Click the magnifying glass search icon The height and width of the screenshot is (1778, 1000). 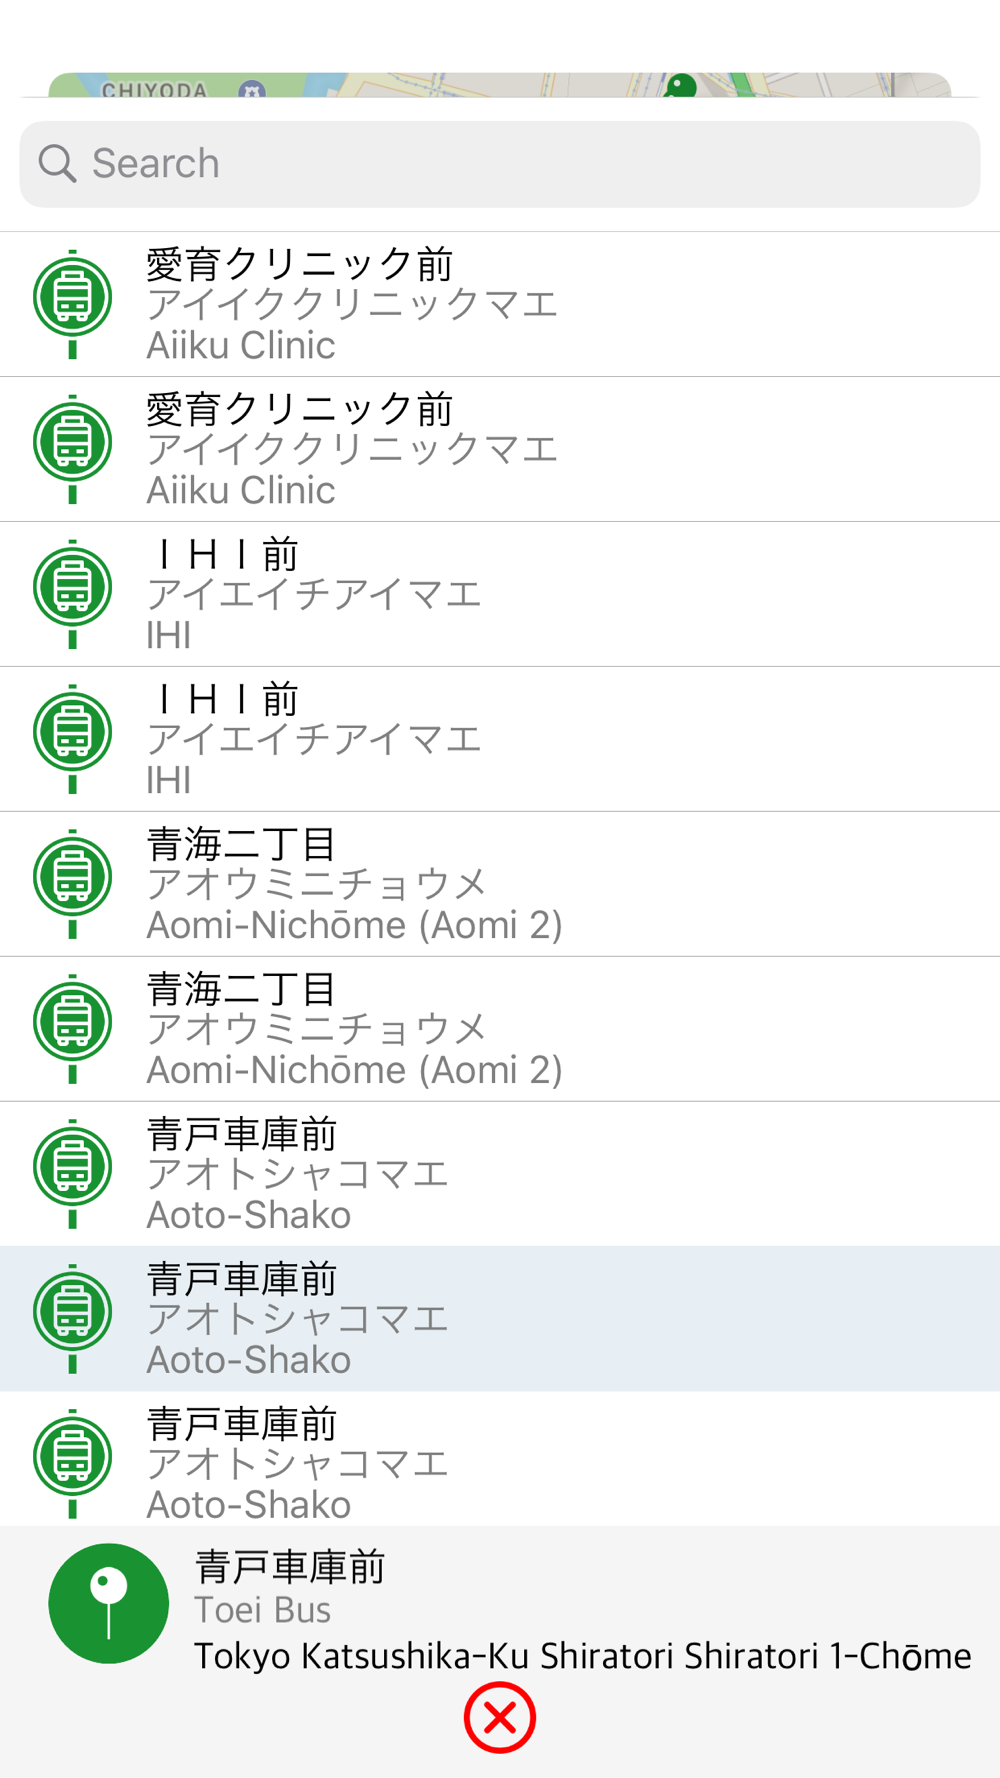pos(57,164)
